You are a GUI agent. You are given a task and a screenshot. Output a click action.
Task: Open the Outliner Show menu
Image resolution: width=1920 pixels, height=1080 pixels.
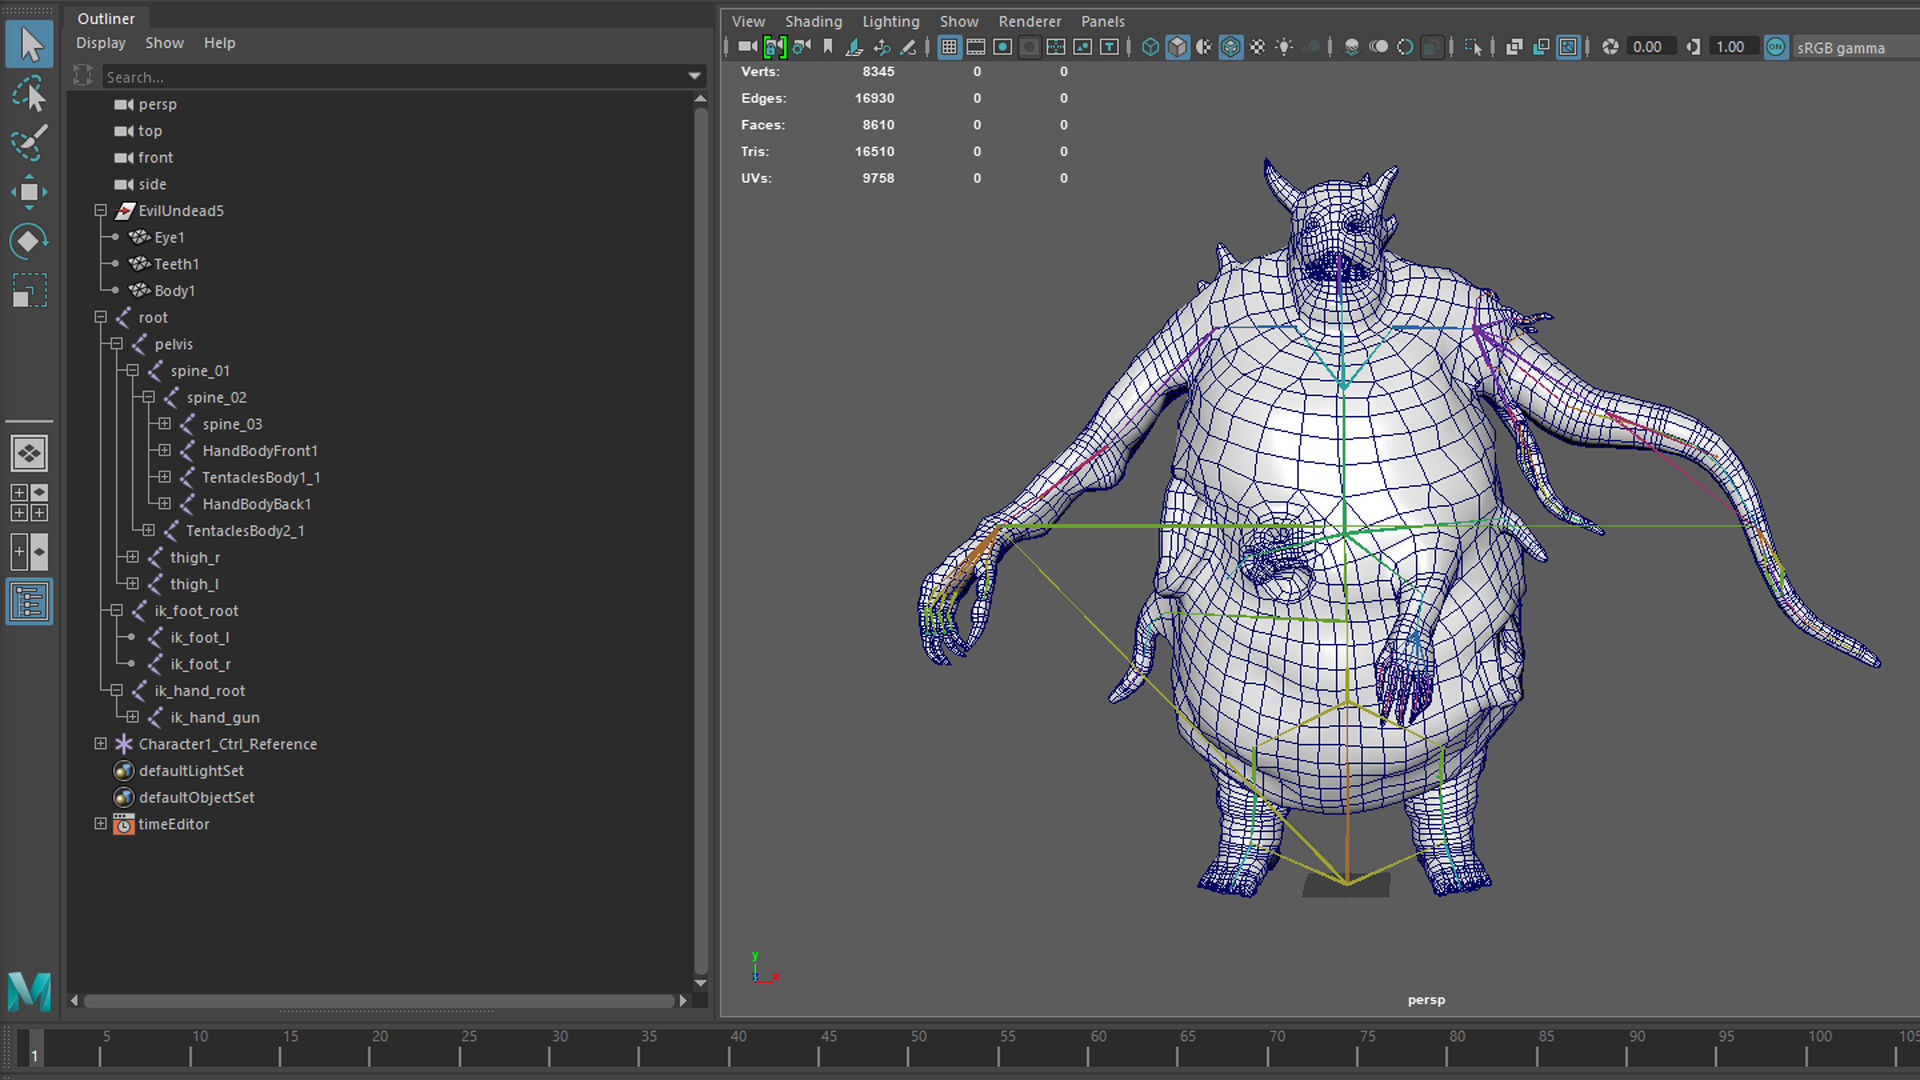[x=164, y=43]
